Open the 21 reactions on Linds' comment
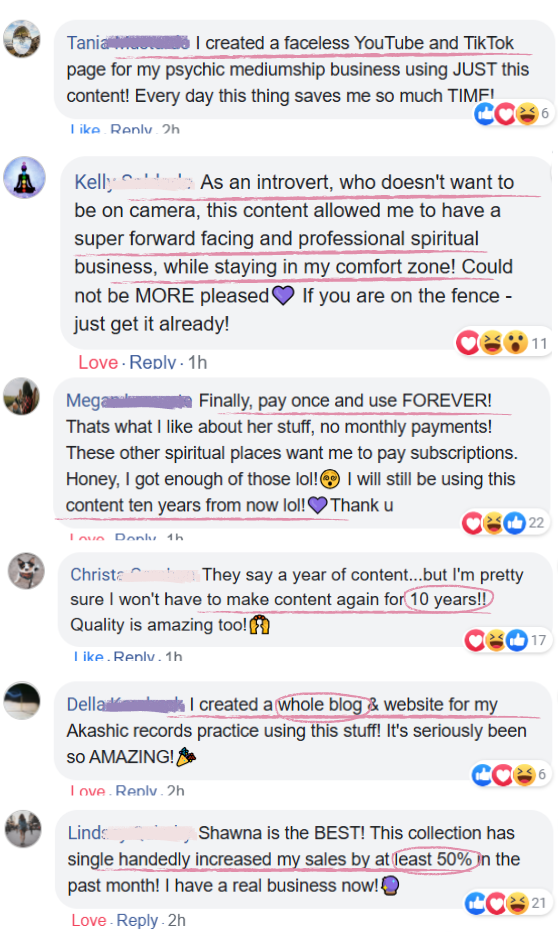Viewport: 558px width, 950px height. (507, 903)
